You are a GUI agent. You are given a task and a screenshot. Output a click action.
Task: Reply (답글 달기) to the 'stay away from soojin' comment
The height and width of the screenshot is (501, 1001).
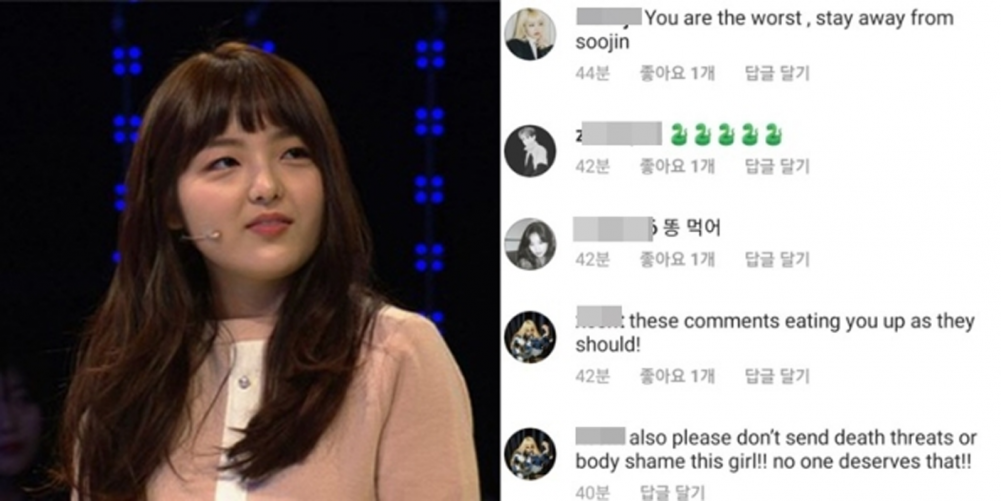pyautogui.click(x=777, y=73)
